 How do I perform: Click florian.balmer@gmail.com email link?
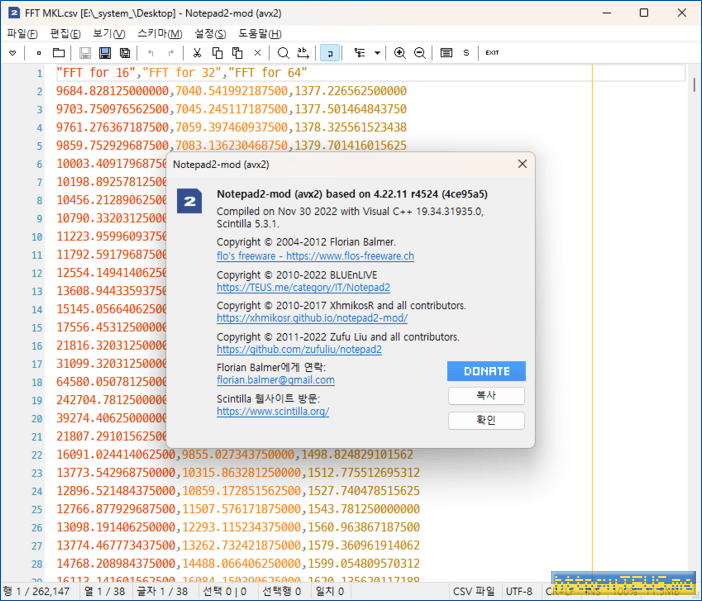point(275,380)
